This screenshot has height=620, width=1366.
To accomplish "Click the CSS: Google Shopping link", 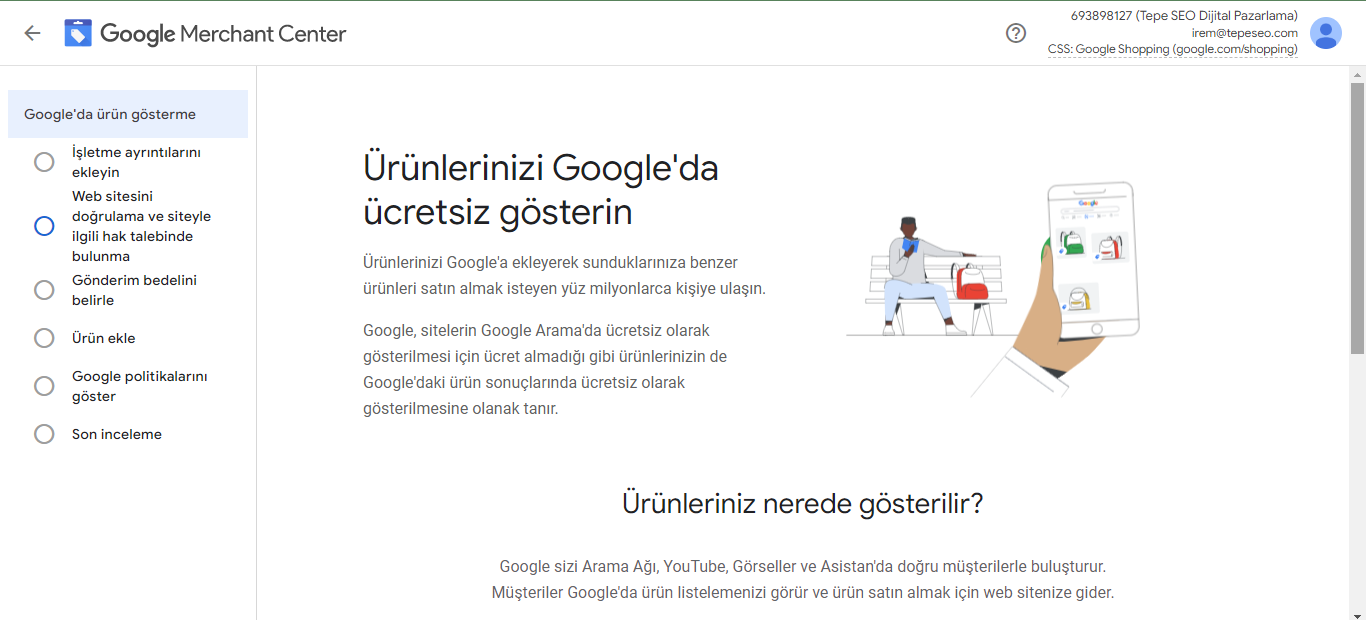I will [x=1172, y=49].
